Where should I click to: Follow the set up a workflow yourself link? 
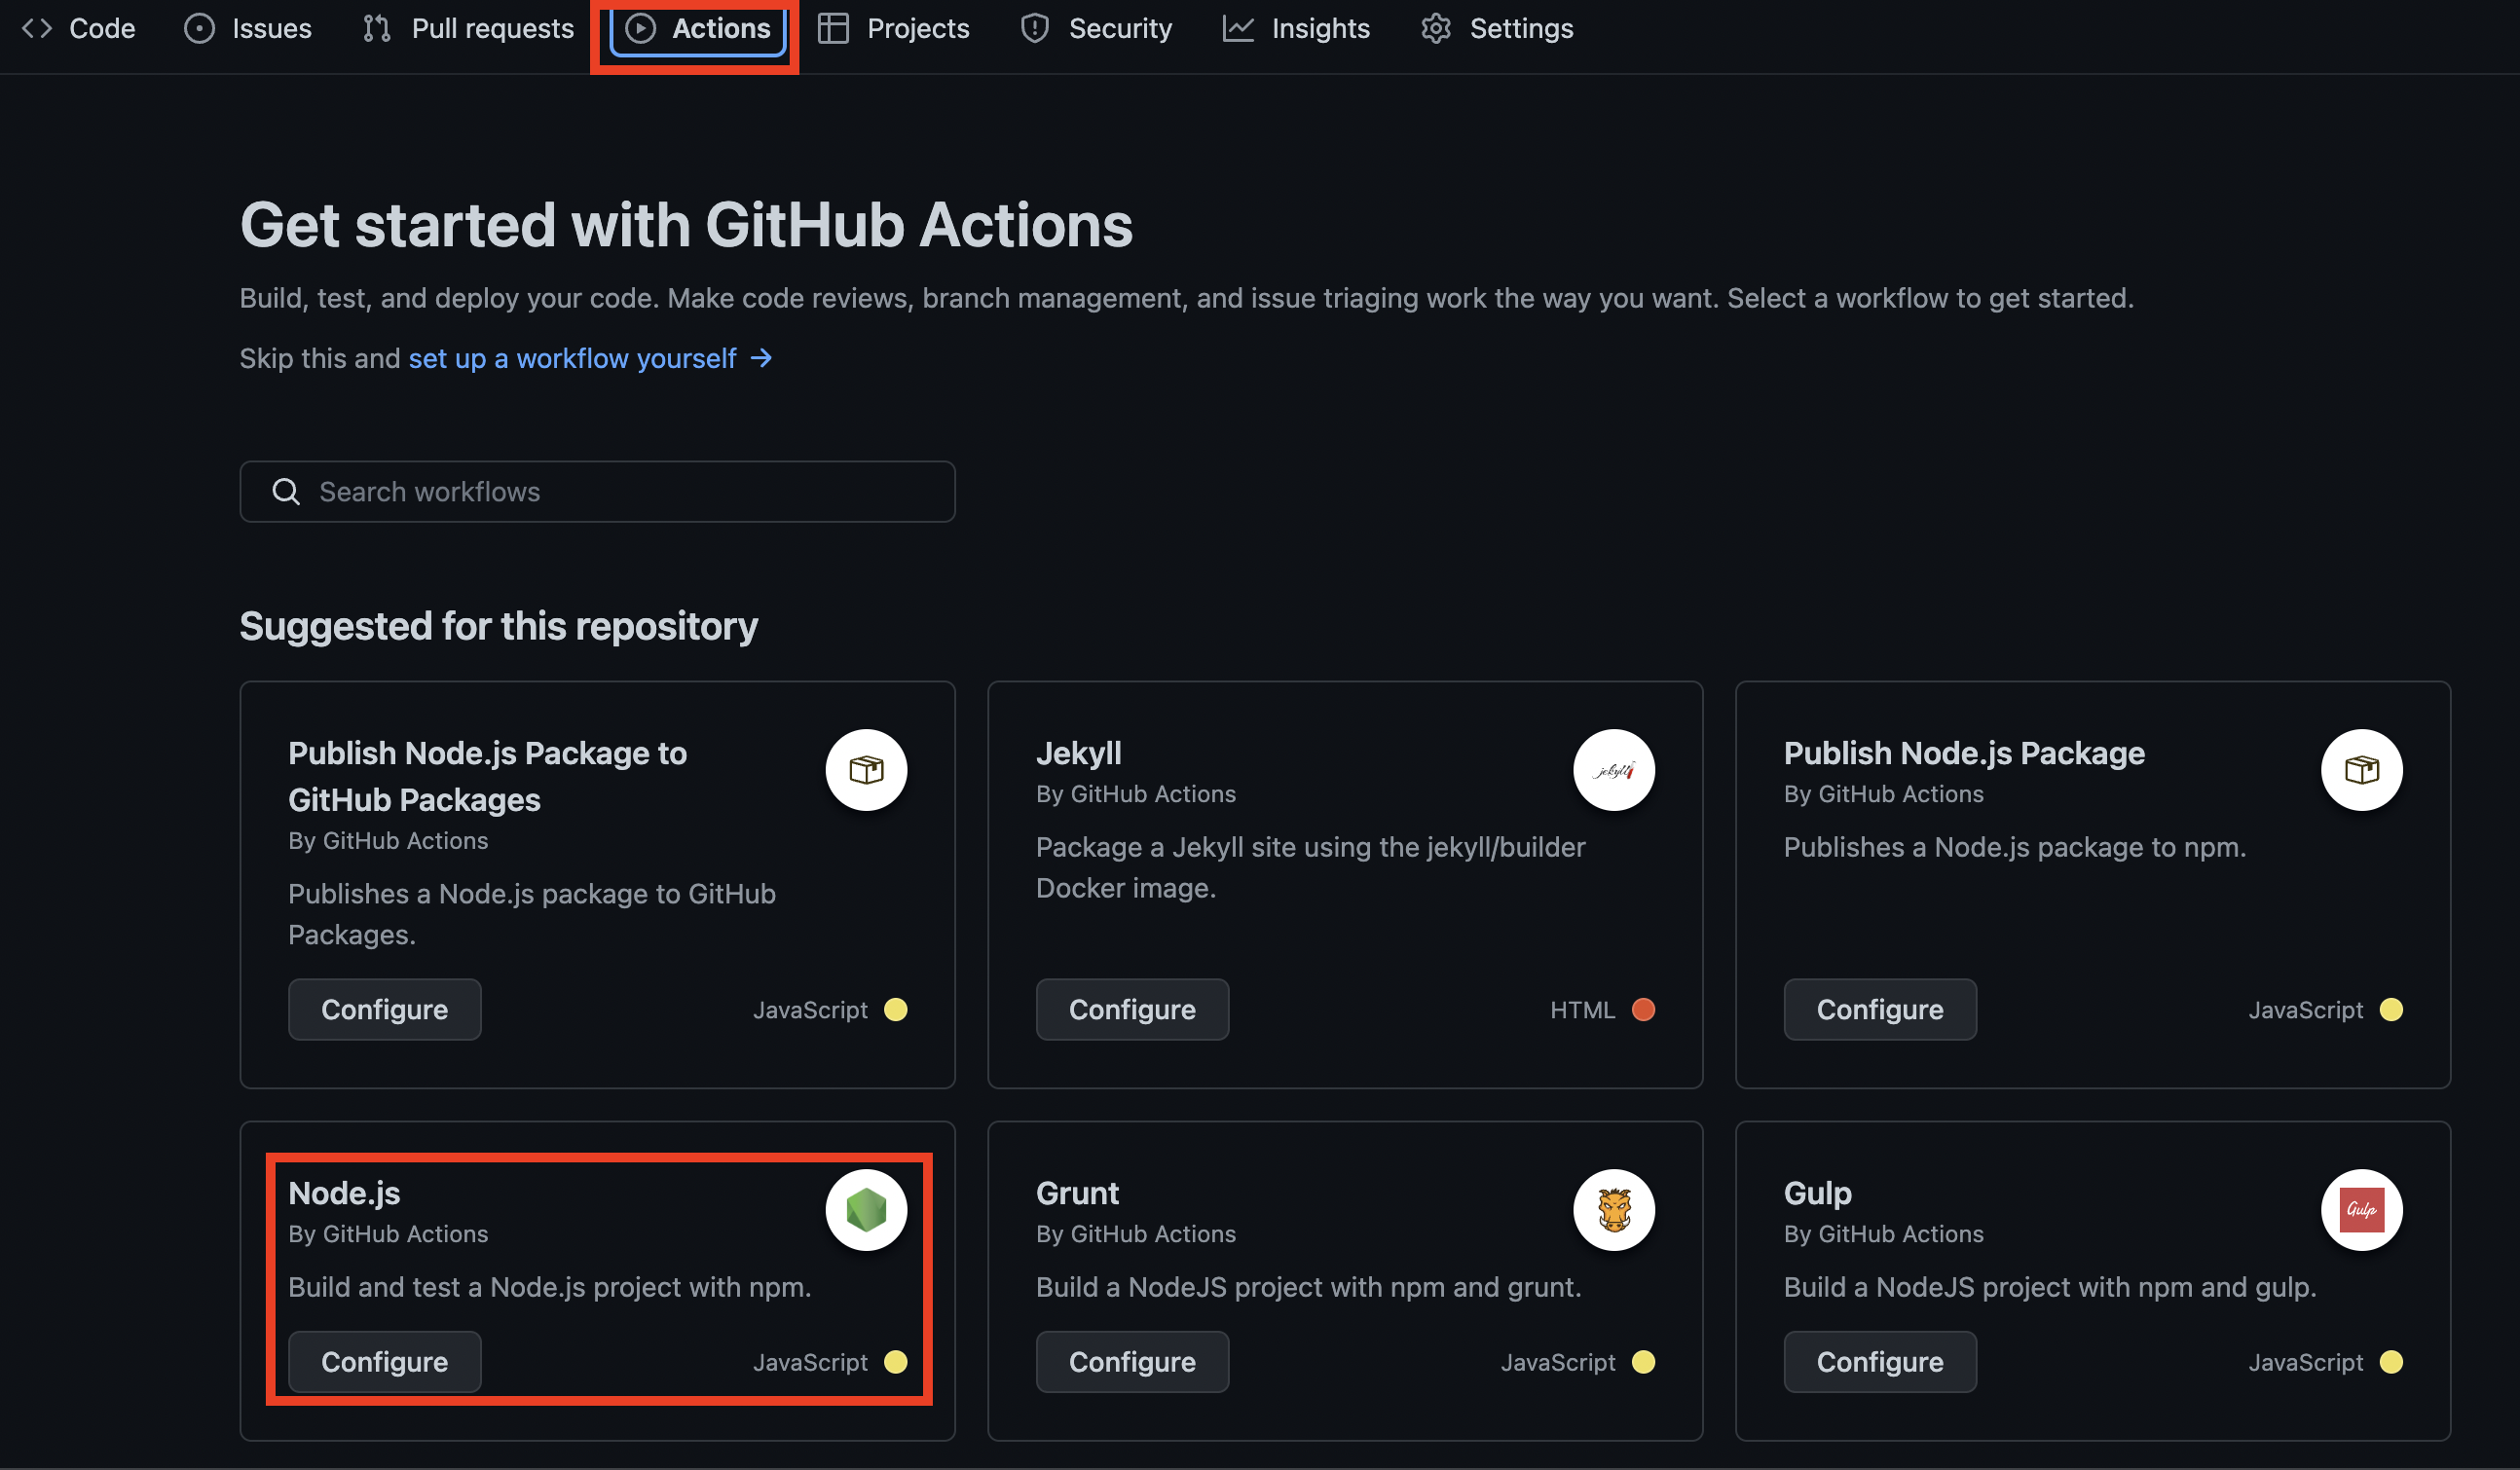click(572, 358)
